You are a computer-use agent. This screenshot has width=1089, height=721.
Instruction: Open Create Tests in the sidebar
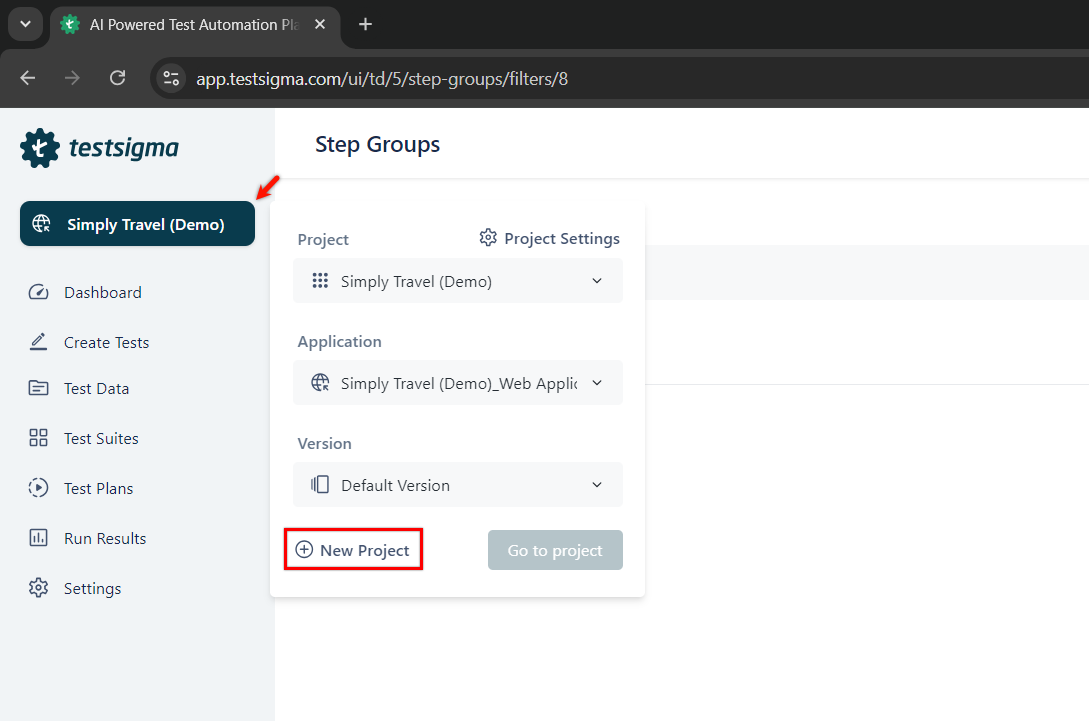point(106,342)
